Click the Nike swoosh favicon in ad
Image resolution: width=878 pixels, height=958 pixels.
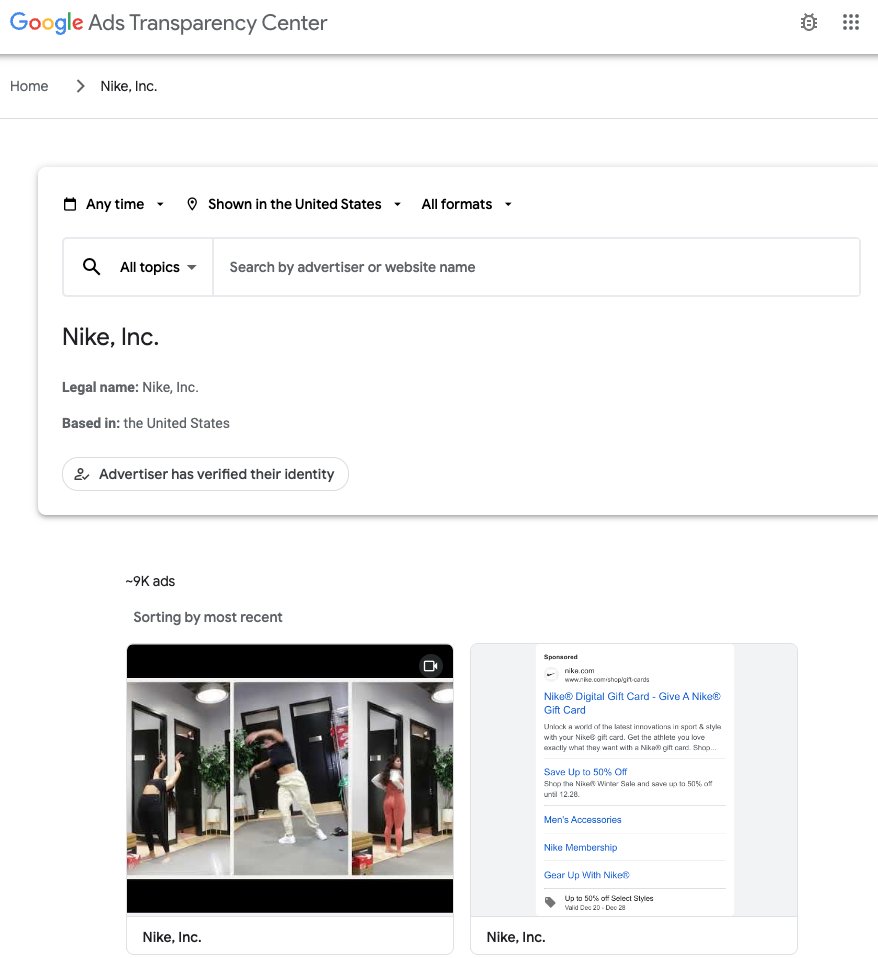pyautogui.click(x=551, y=675)
